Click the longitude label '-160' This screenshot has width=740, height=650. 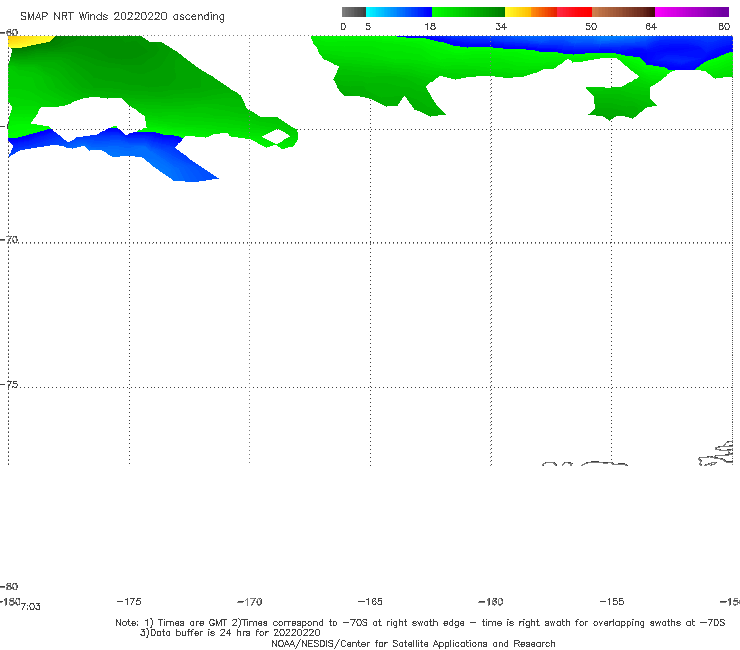(491, 601)
